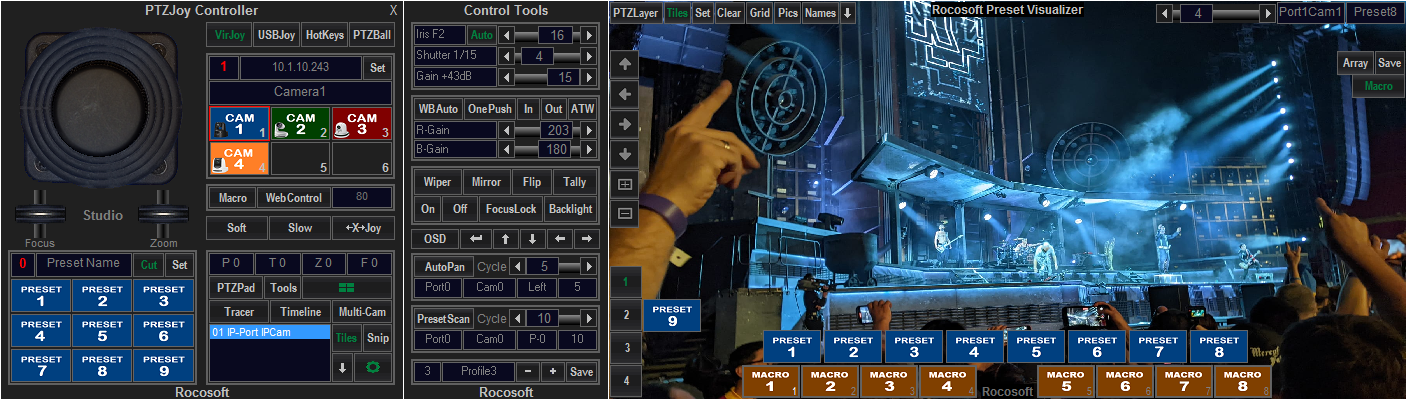Click the OnePush white balance button
This screenshot has width=1407, height=400.
[489, 108]
